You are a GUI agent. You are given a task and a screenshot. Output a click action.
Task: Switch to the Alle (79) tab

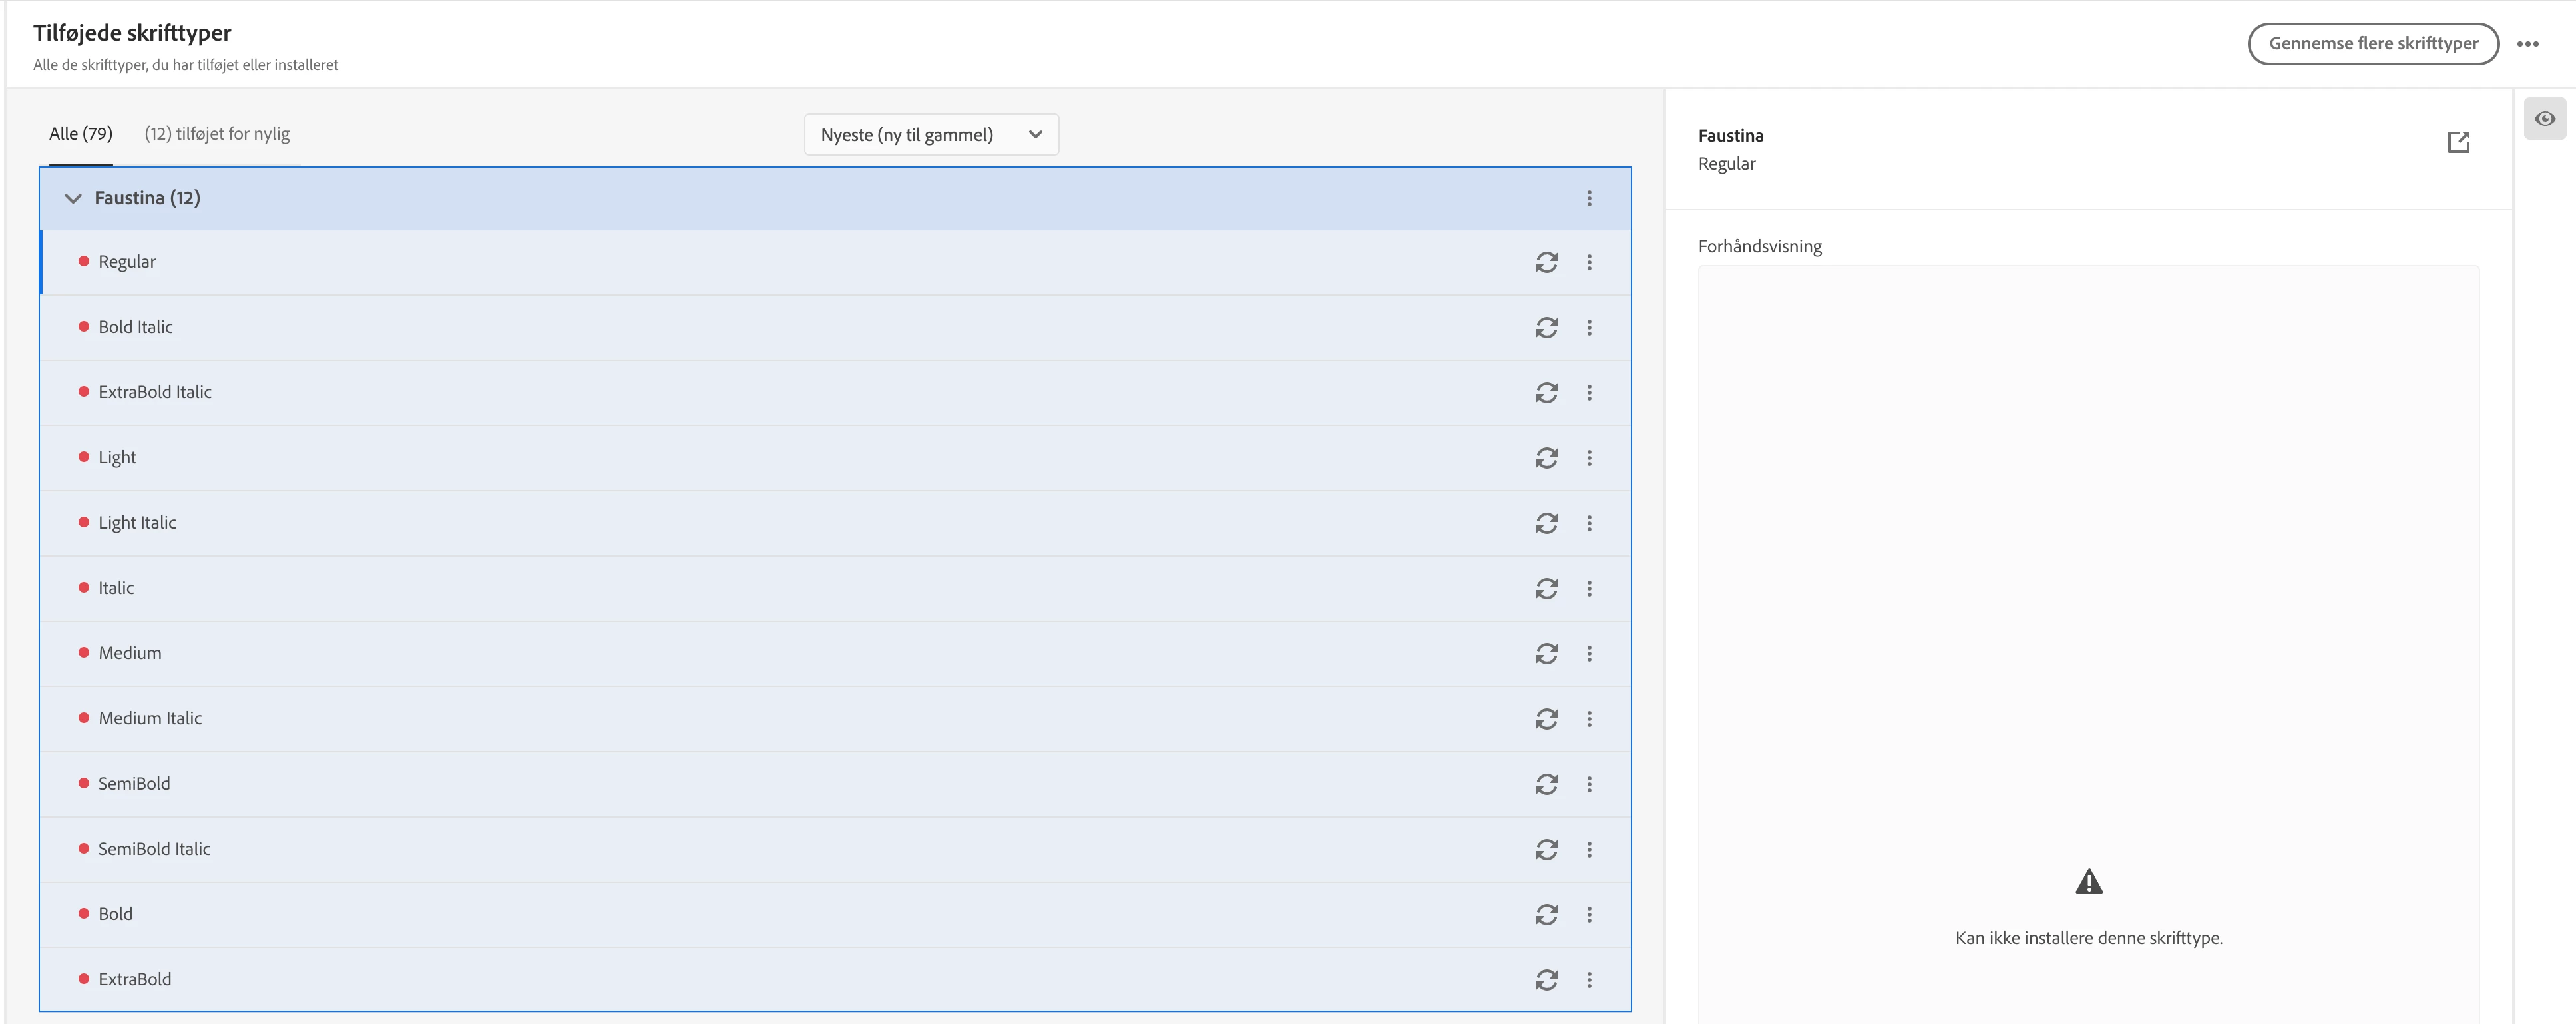pos(81,134)
